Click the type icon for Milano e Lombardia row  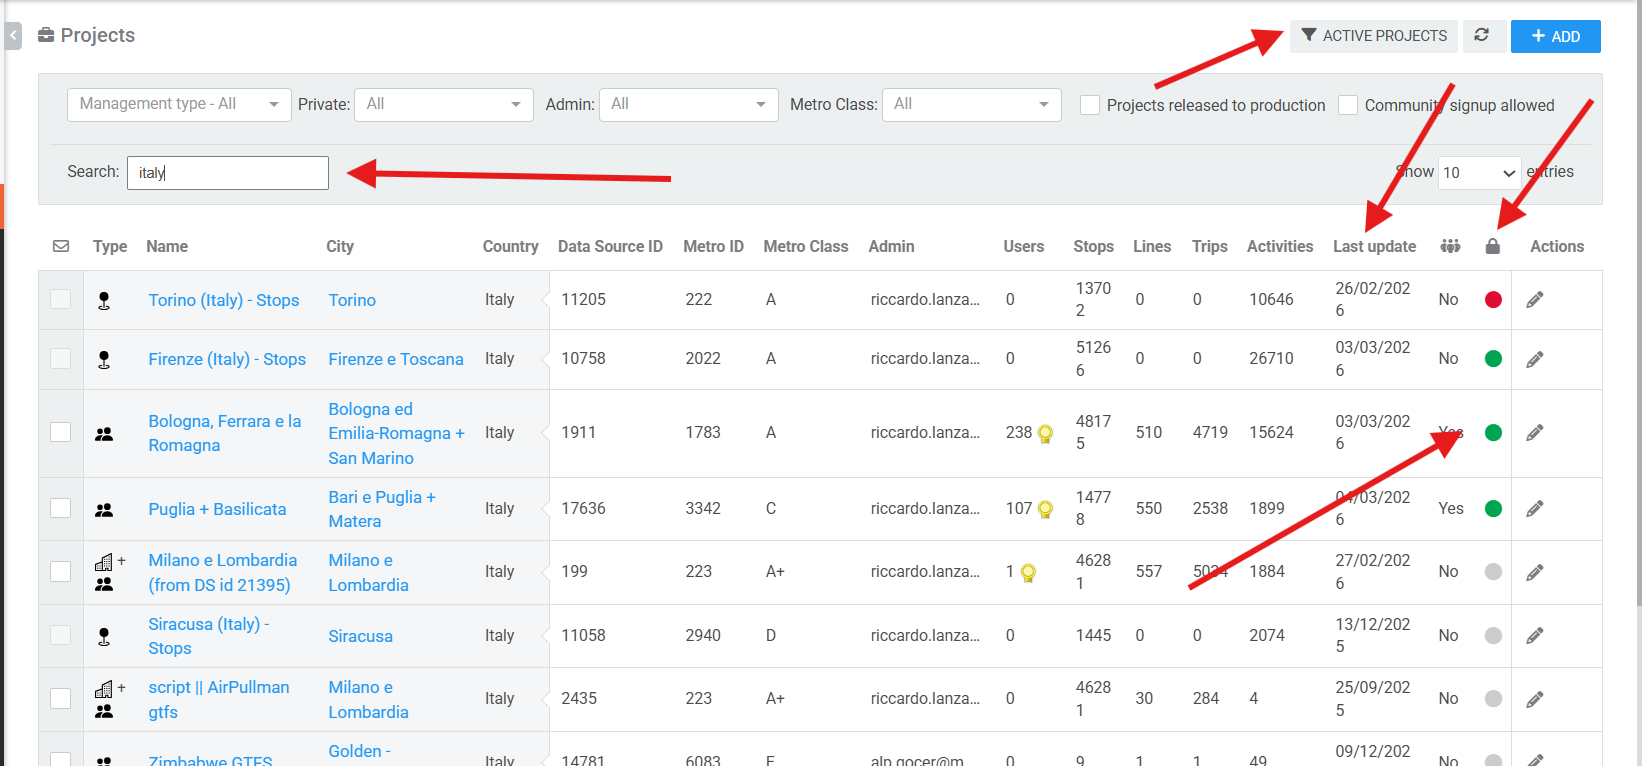109,572
